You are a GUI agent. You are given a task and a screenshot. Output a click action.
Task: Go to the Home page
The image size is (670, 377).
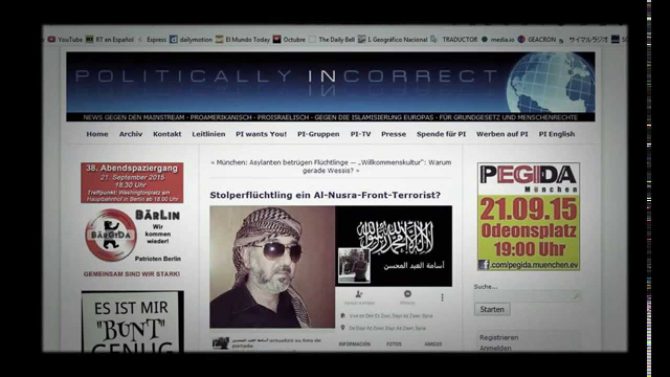97,134
